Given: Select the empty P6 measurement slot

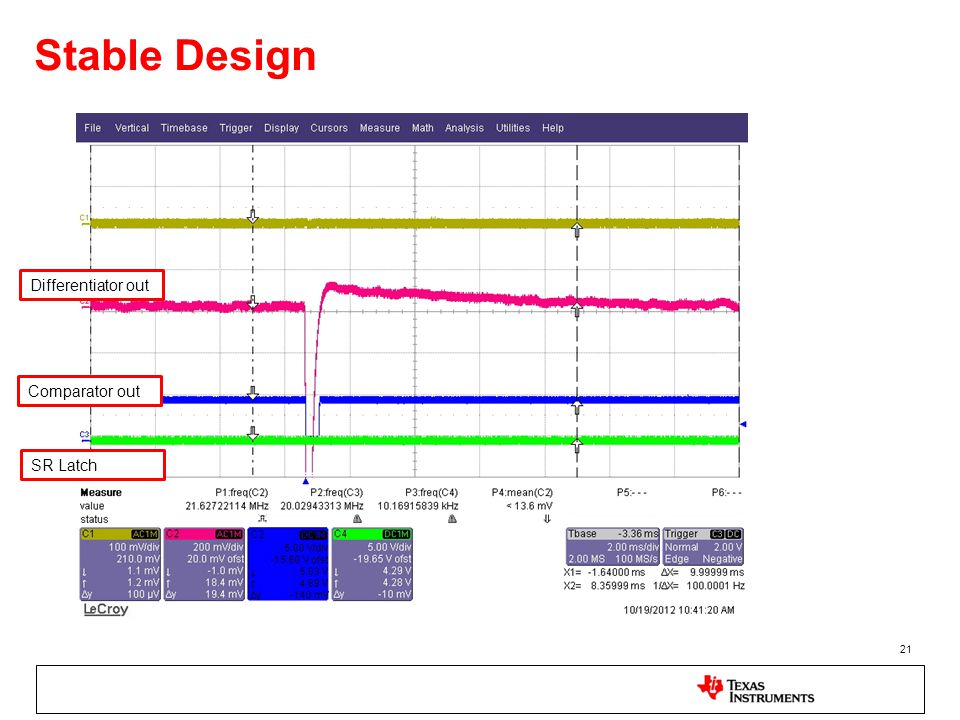Looking at the screenshot, I should (x=726, y=492).
